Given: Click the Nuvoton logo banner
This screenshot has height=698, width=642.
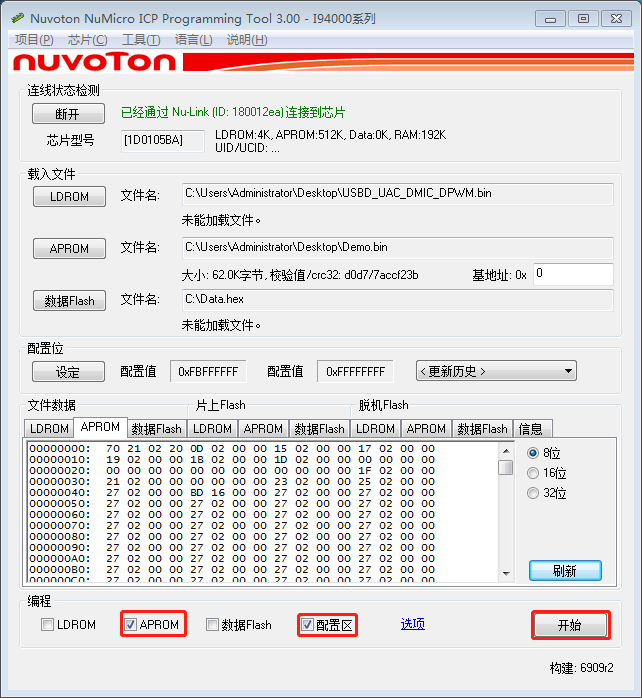Looking at the screenshot, I should click(321, 62).
